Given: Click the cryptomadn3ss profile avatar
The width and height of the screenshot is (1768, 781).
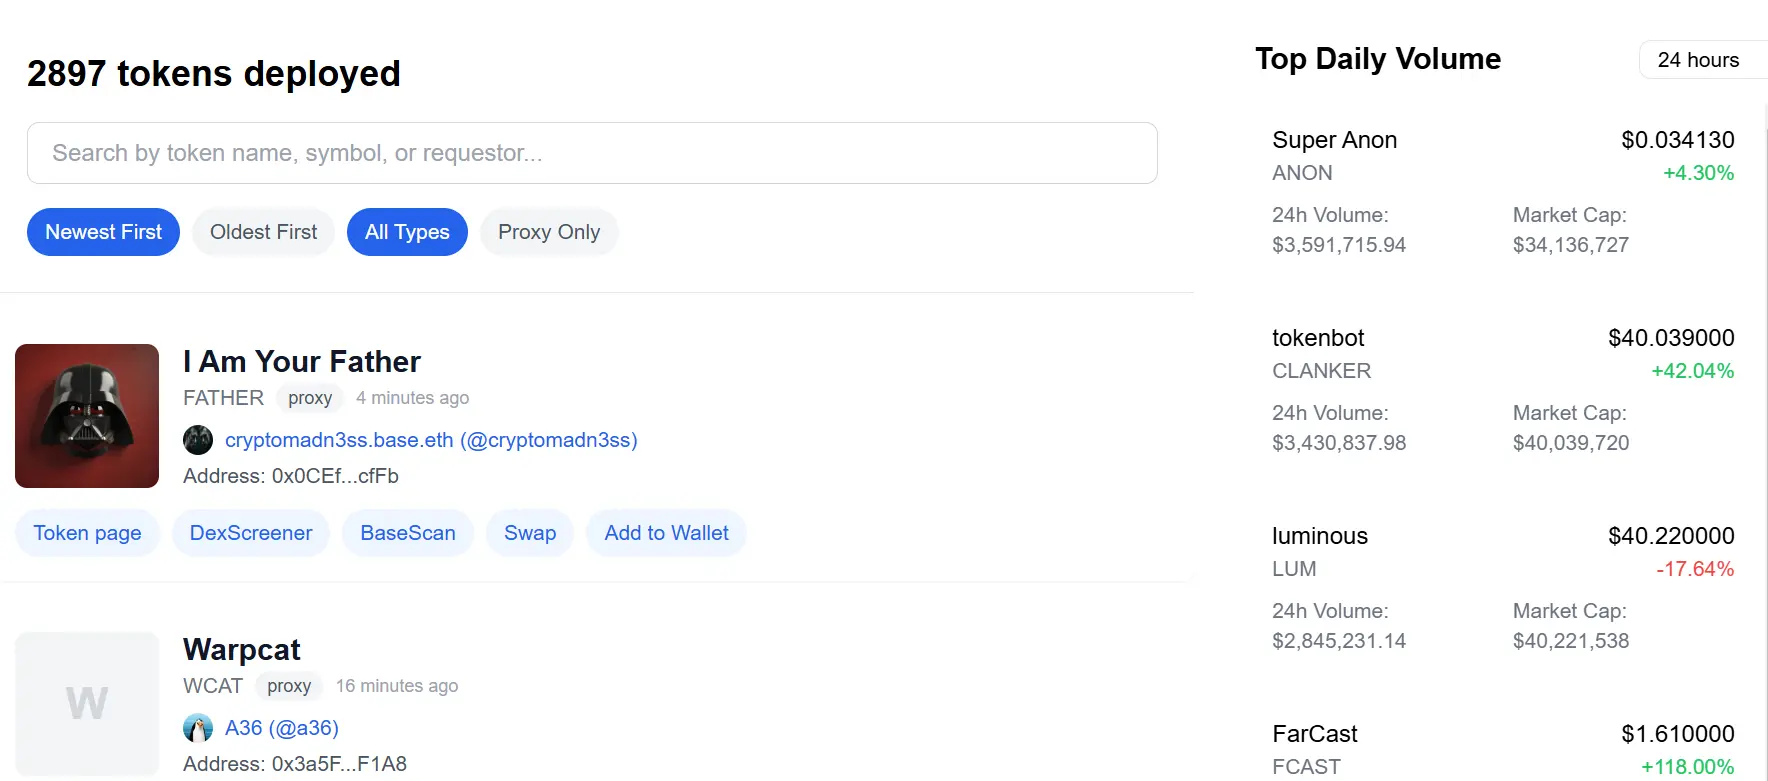Looking at the screenshot, I should pyautogui.click(x=198, y=440).
